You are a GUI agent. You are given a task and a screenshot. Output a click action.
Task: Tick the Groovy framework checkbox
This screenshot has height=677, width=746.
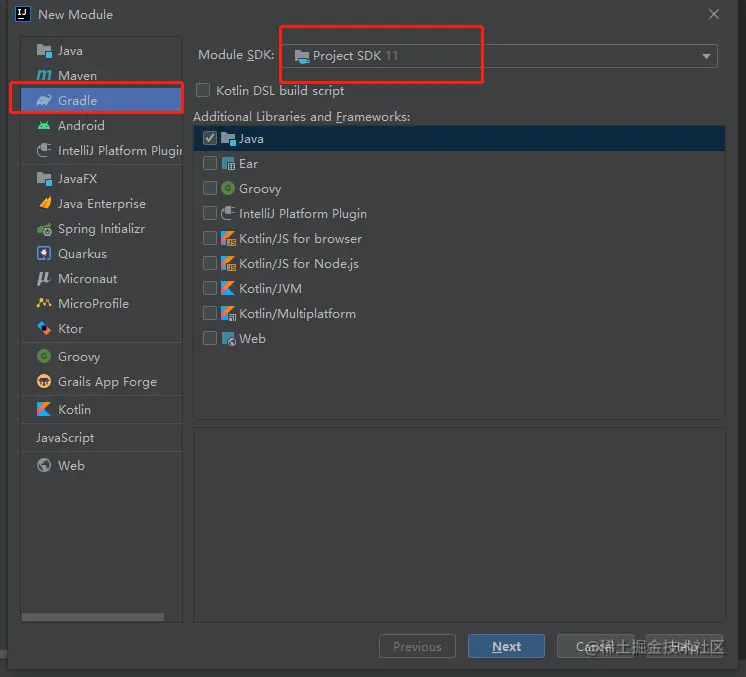(210, 188)
